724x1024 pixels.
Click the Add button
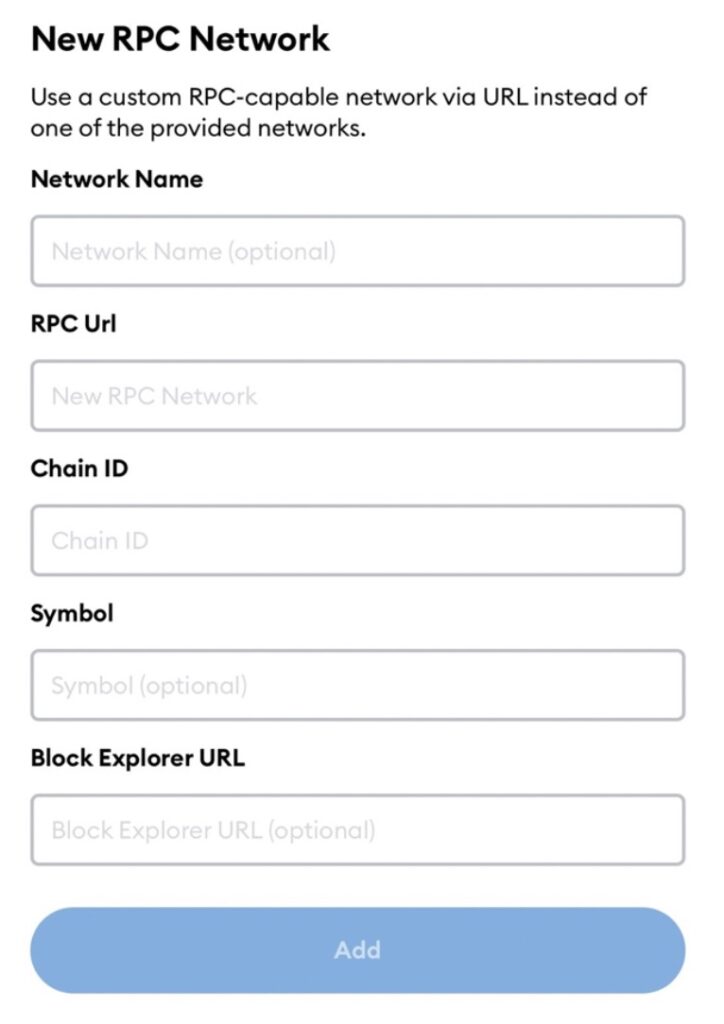[x=358, y=950]
